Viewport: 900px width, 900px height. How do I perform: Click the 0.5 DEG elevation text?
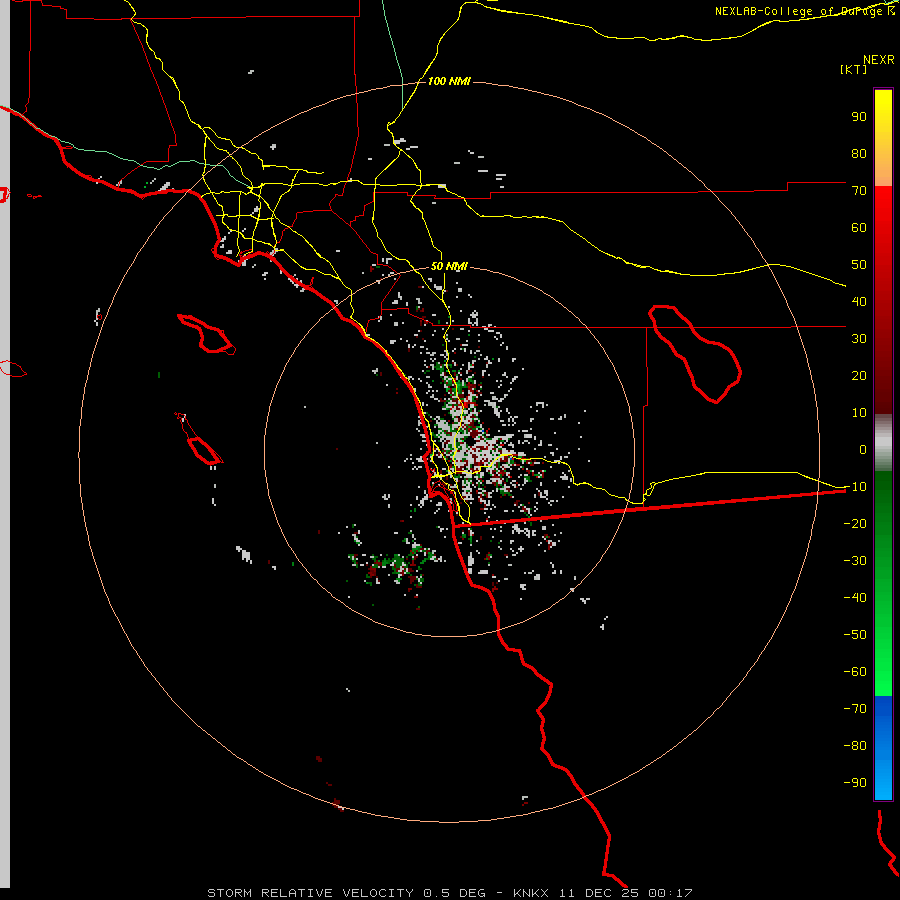click(x=454, y=893)
